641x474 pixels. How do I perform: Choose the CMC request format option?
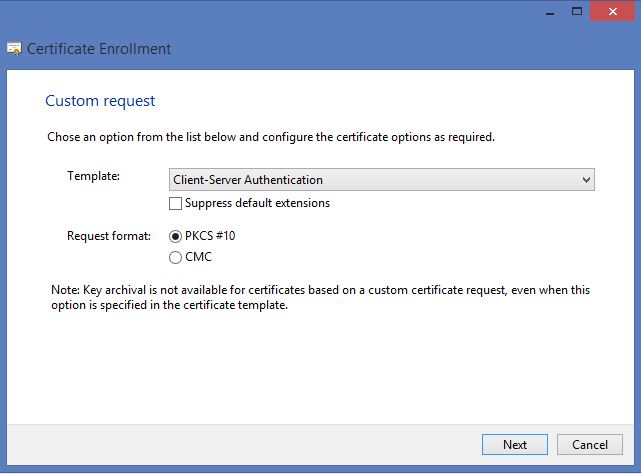pyautogui.click(x=176, y=257)
